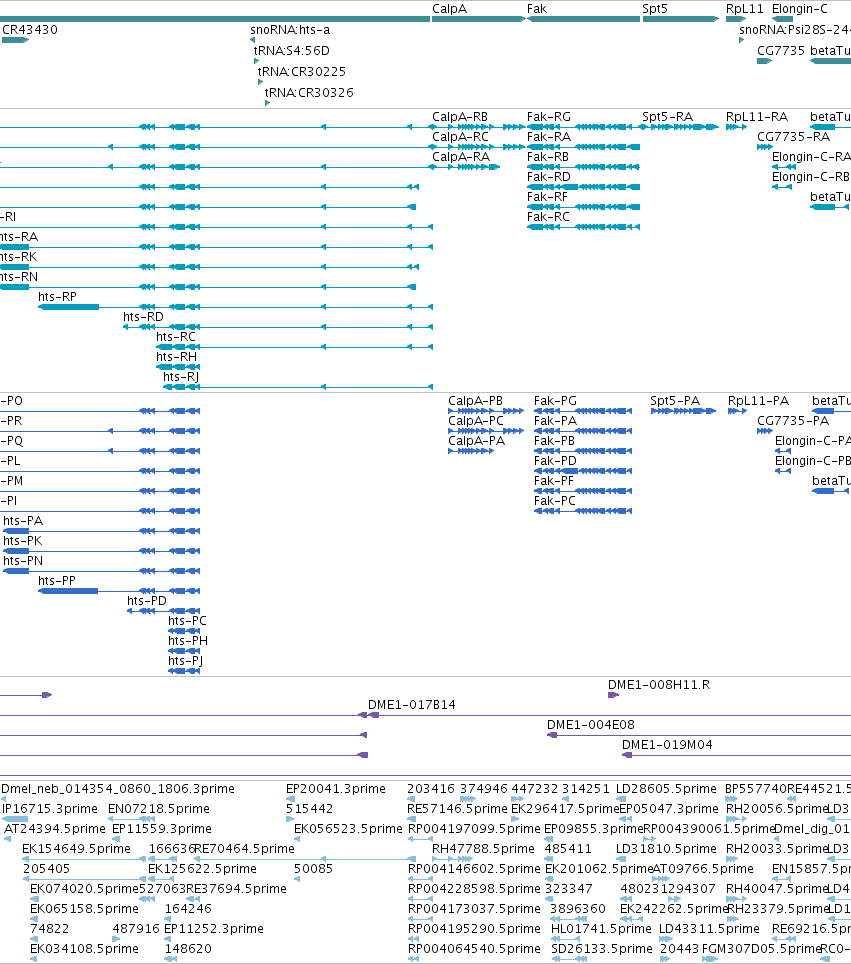Click the Spt5-PA protein label

(x=675, y=401)
